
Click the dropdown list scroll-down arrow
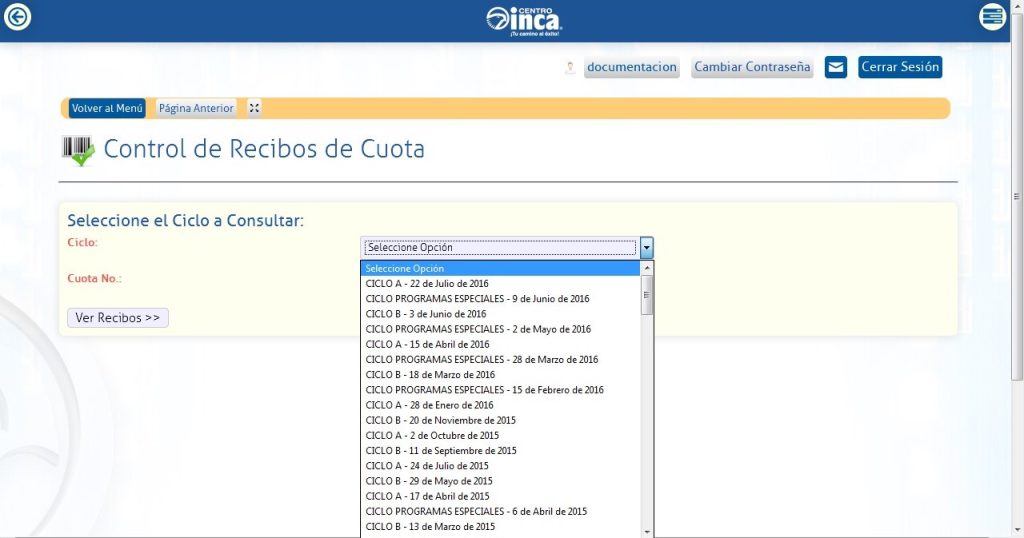[x=647, y=530]
